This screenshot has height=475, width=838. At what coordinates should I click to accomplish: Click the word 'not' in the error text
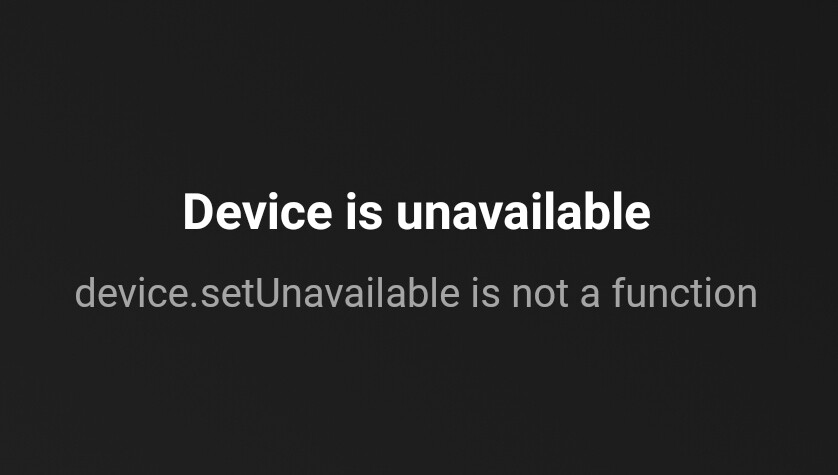pyautogui.click(x=540, y=293)
